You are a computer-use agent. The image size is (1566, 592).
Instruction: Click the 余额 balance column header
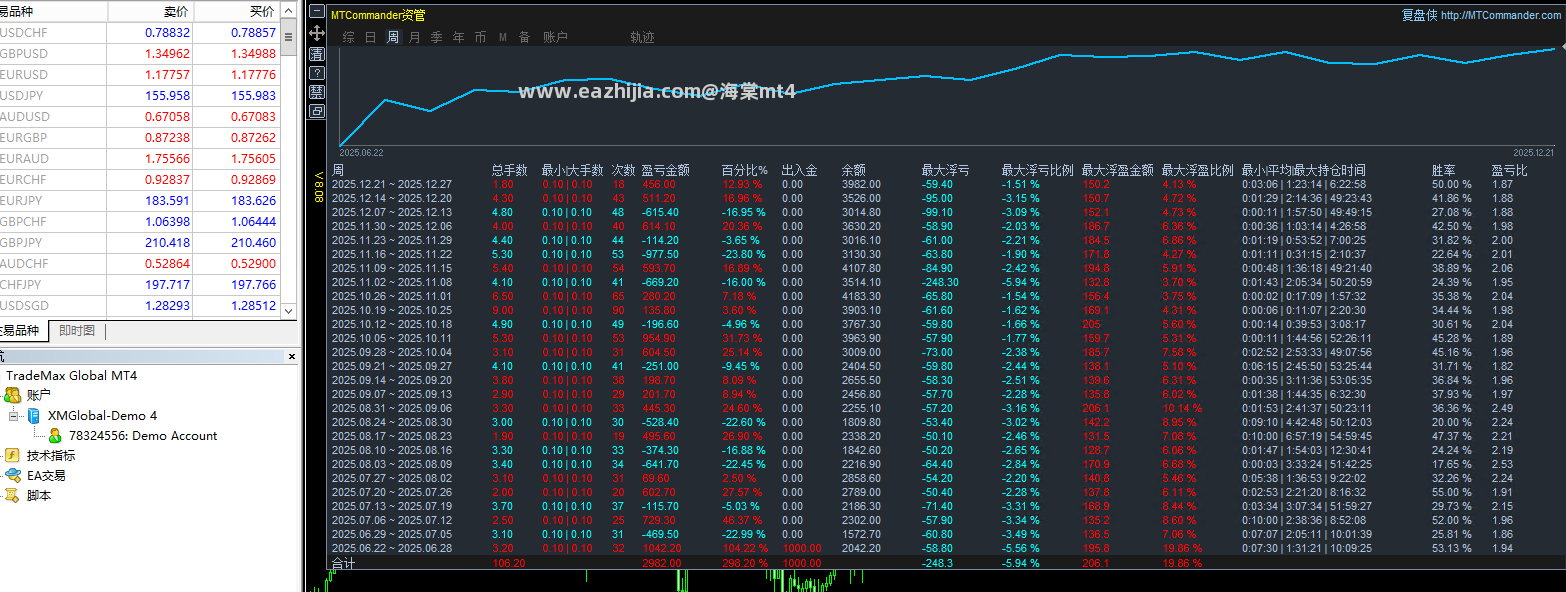(x=853, y=170)
